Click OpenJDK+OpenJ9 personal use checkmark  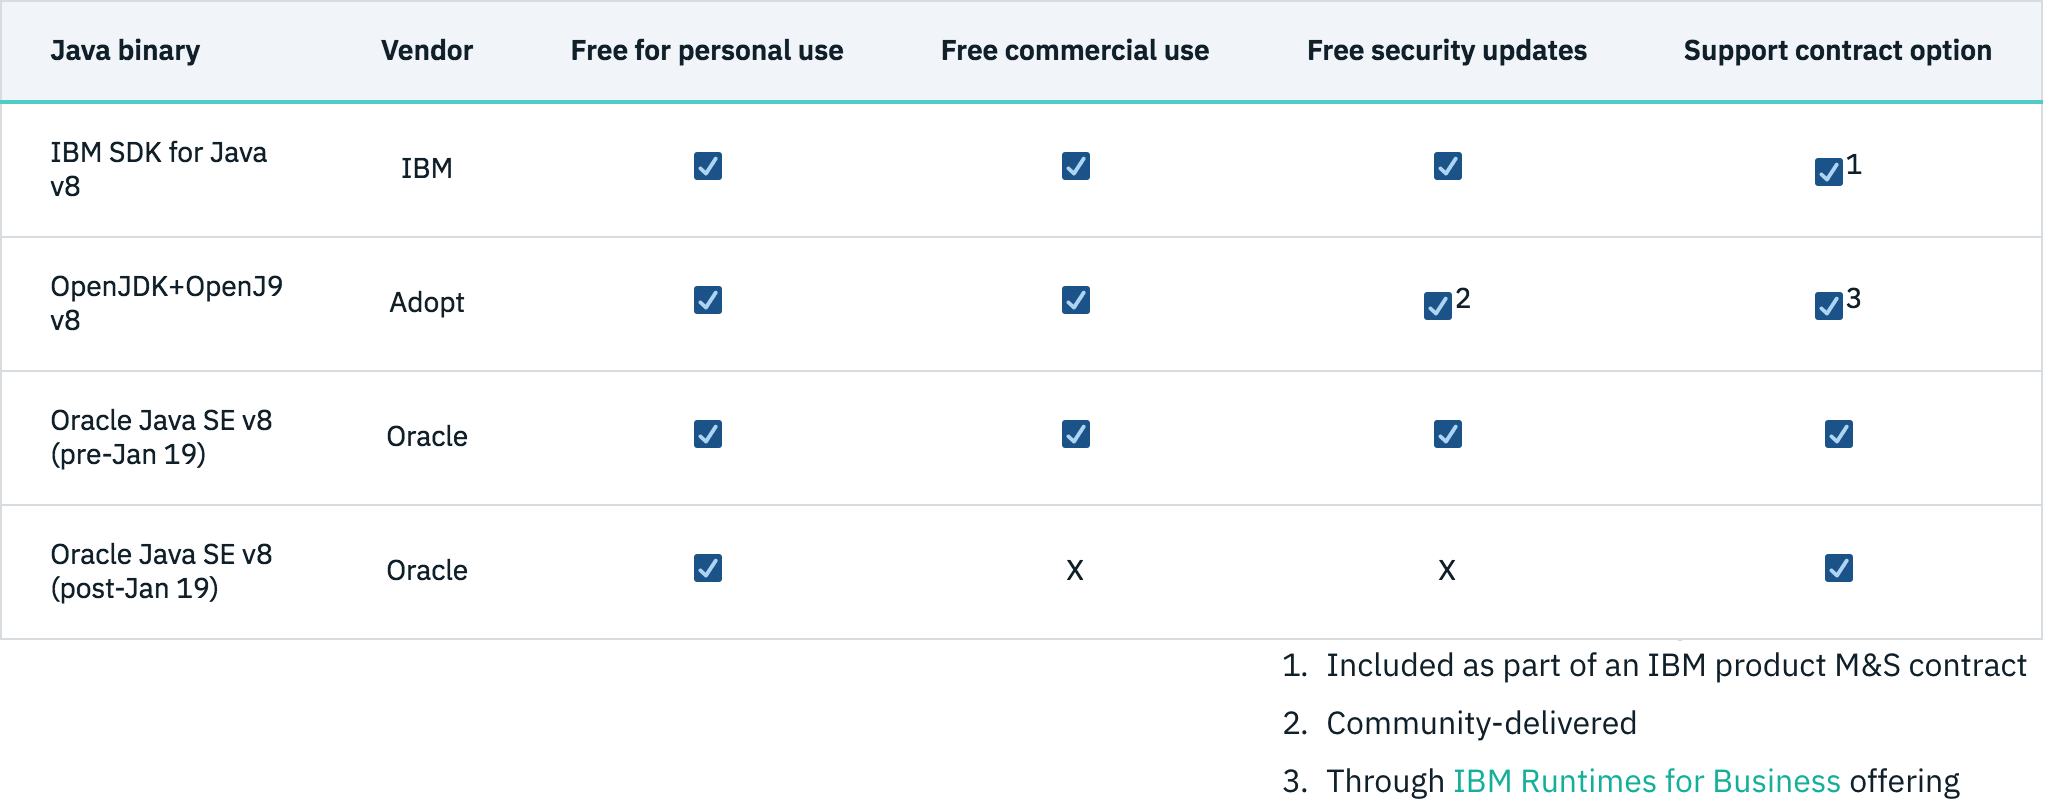(x=707, y=300)
